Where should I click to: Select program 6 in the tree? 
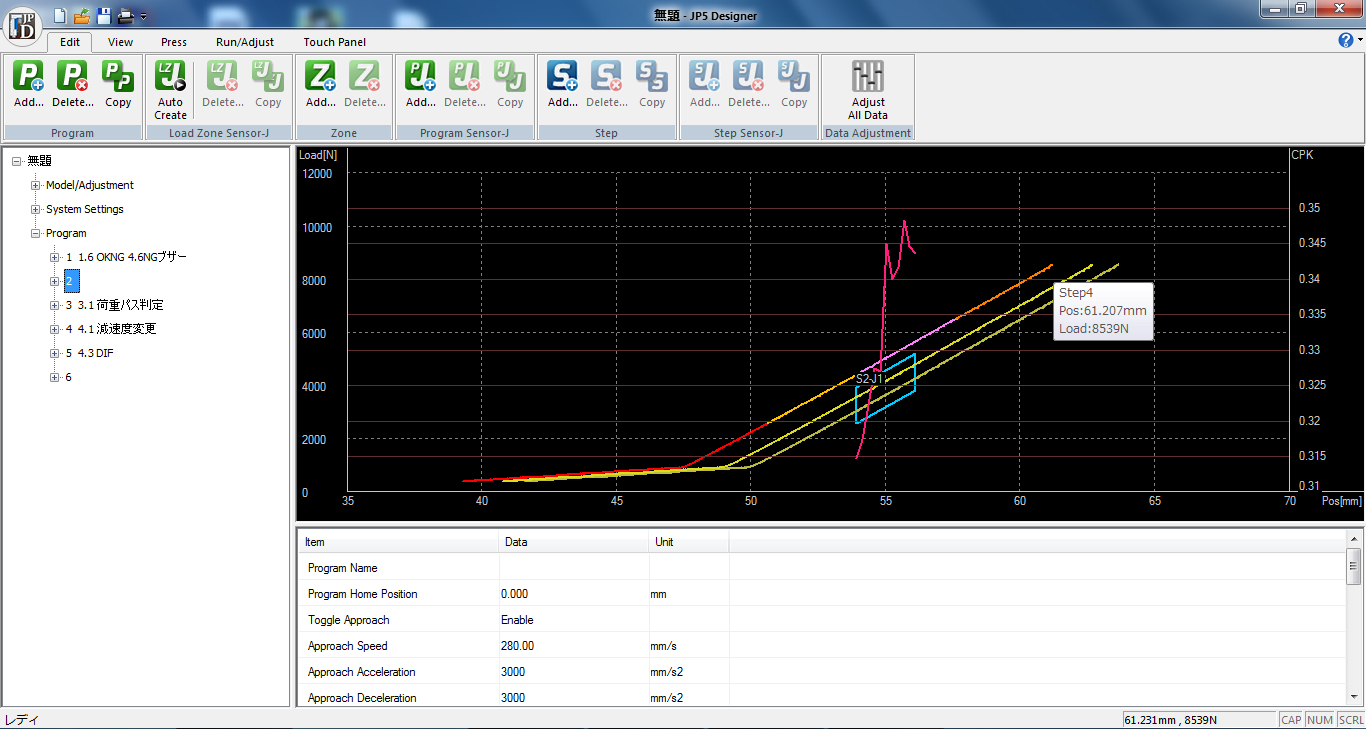coord(68,377)
